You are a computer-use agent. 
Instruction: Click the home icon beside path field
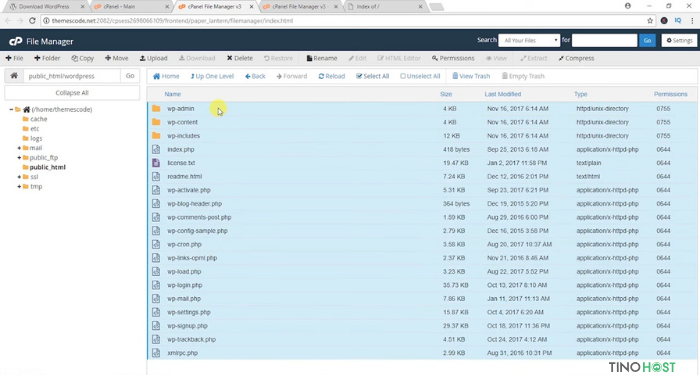pos(14,75)
